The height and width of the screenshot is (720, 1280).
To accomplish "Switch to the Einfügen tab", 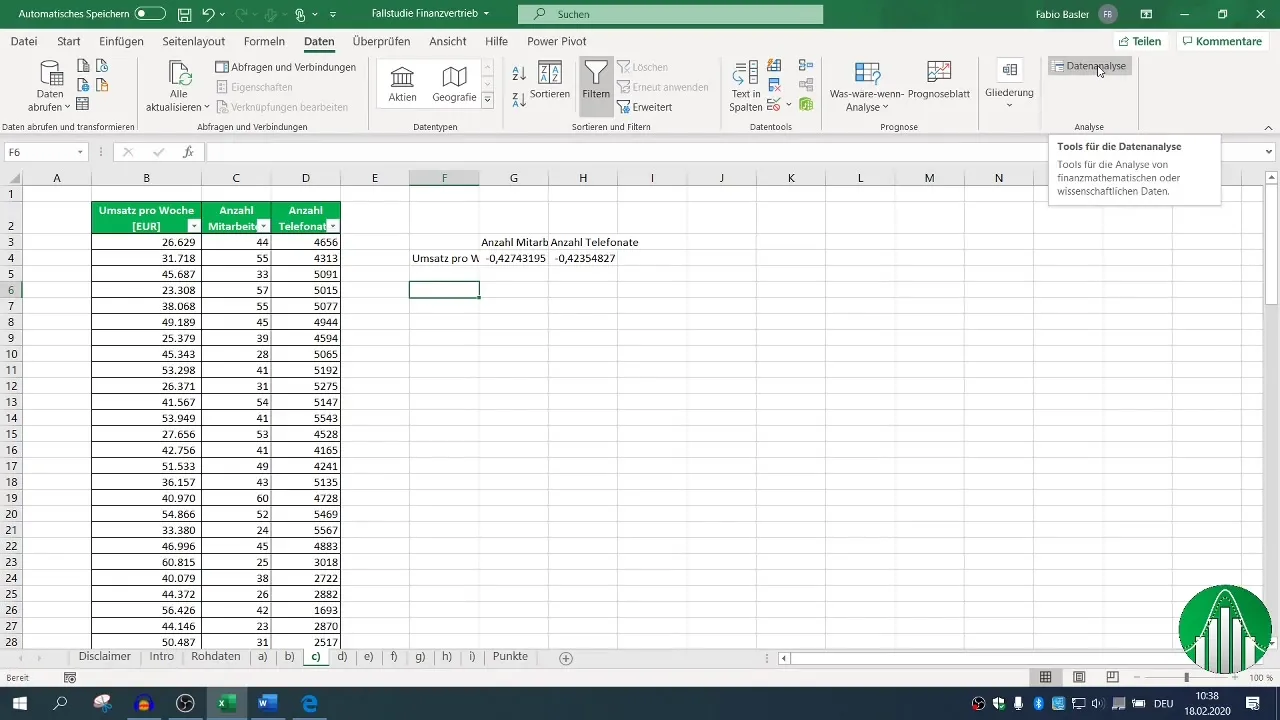I will [x=122, y=41].
